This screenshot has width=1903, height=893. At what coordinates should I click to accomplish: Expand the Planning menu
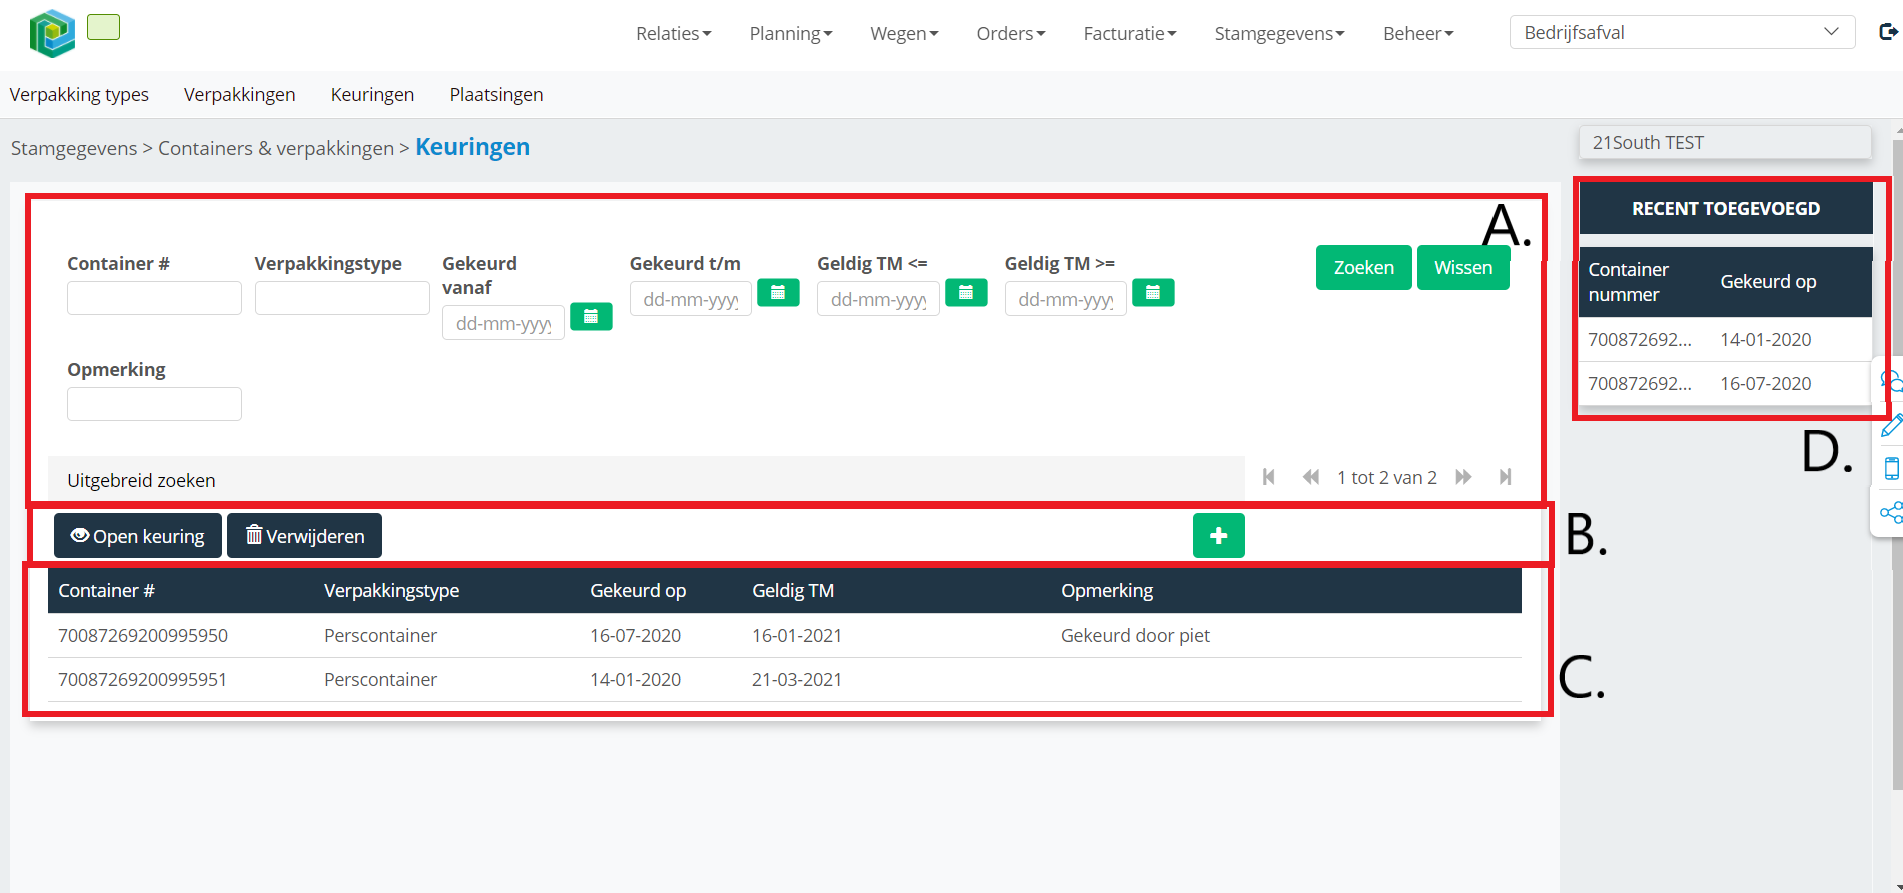(791, 33)
